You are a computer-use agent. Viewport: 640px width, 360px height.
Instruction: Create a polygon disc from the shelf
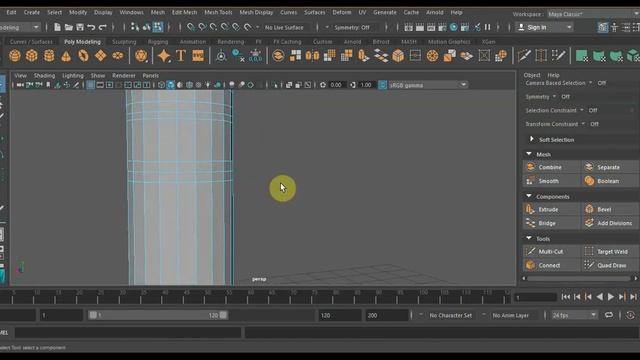pos(118,56)
